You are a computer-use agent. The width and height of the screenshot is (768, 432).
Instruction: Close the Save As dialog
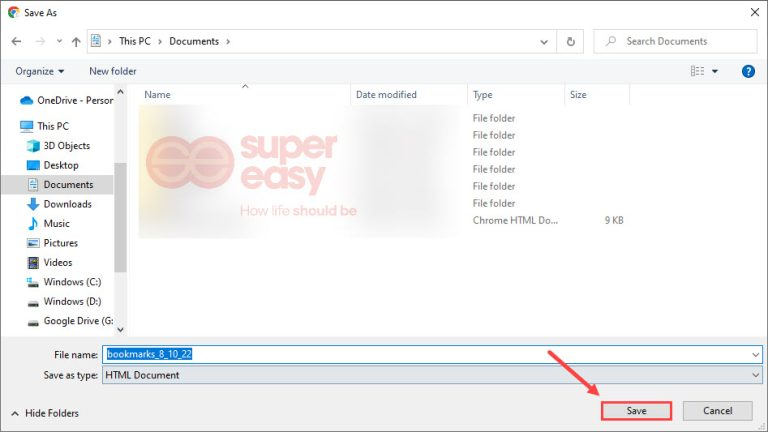[x=755, y=12]
